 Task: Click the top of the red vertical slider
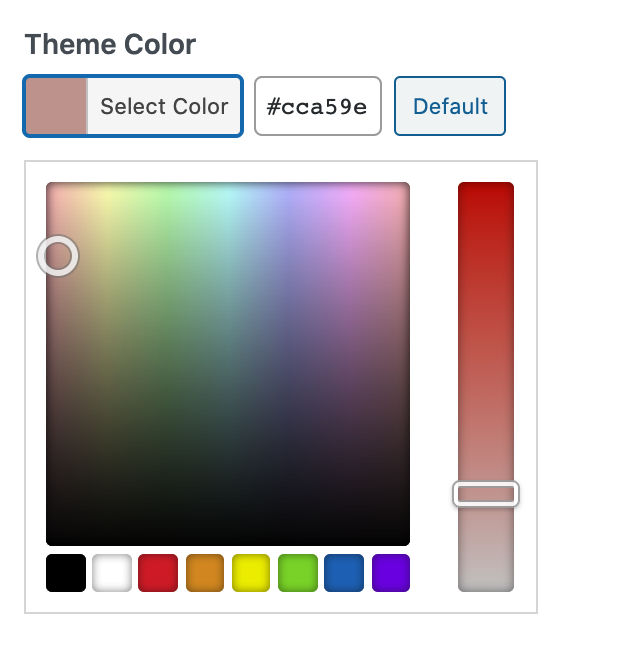click(x=486, y=194)
